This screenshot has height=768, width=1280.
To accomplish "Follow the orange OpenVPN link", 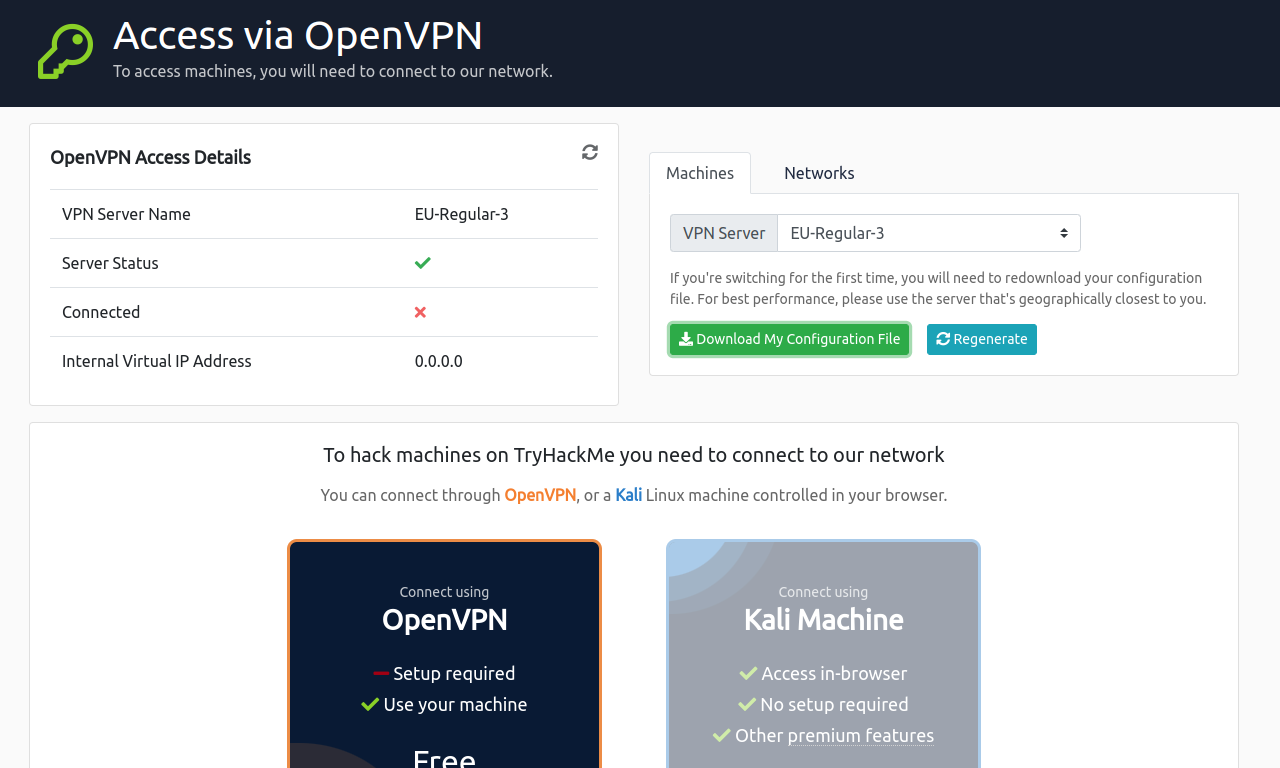I will click(540, 495).
